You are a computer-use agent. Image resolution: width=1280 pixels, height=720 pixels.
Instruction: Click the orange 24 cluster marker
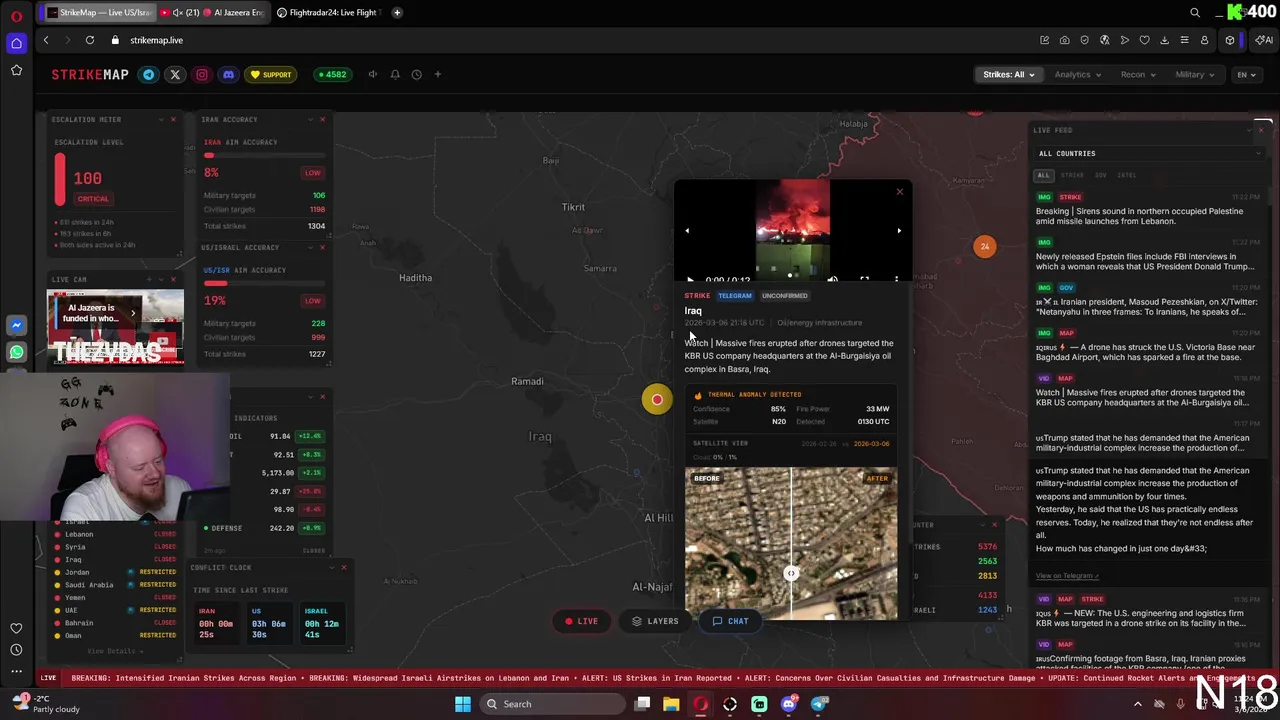pyautogui.click(x=985, y=246)
